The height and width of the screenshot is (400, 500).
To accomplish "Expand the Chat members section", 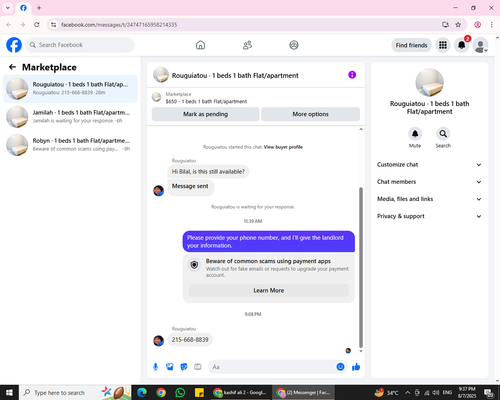I will tap(429, 182).
